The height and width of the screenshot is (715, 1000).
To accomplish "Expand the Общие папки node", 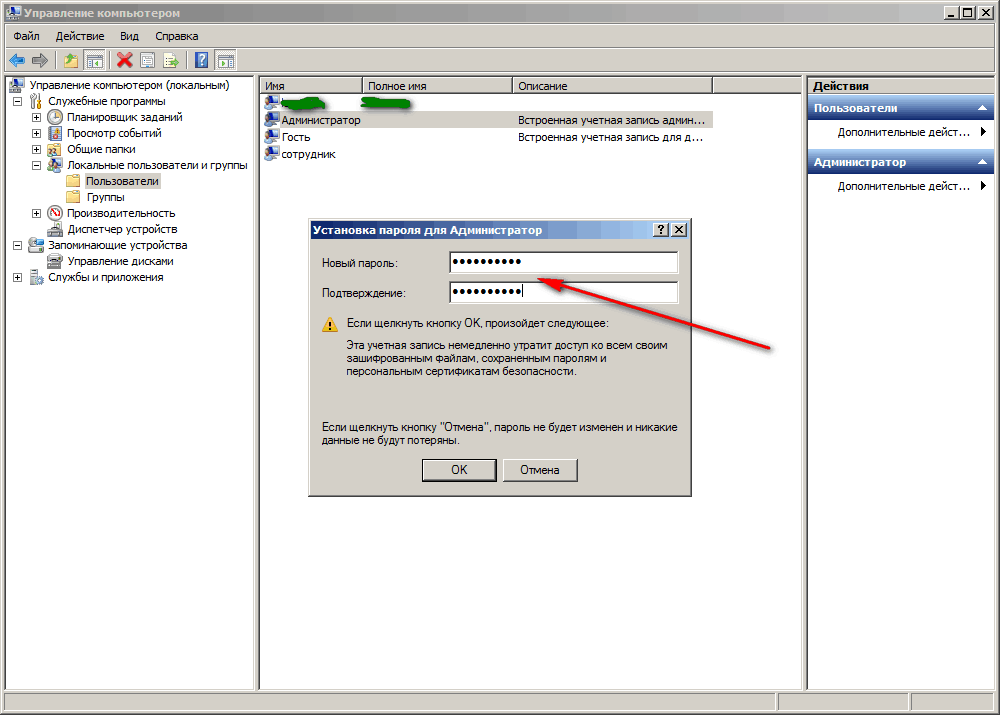I will (36, 149).
